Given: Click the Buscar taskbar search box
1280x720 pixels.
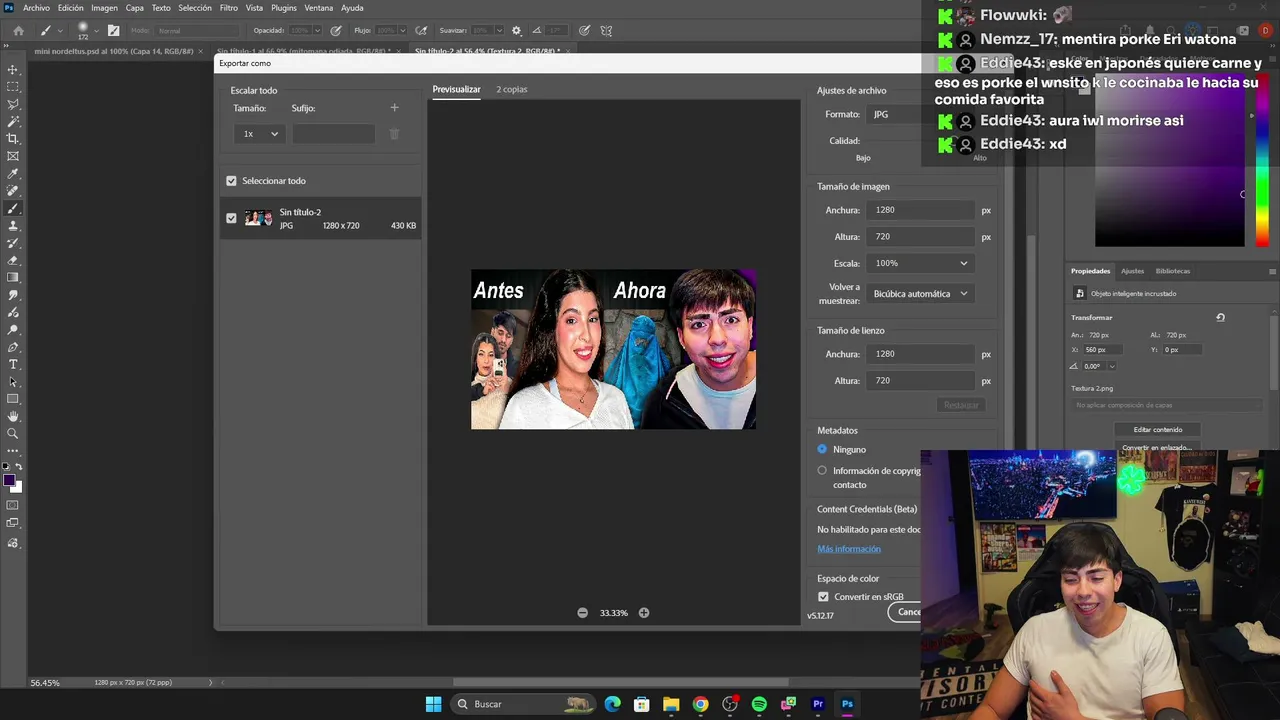Looking at the screenshot, I should (522, 704).
